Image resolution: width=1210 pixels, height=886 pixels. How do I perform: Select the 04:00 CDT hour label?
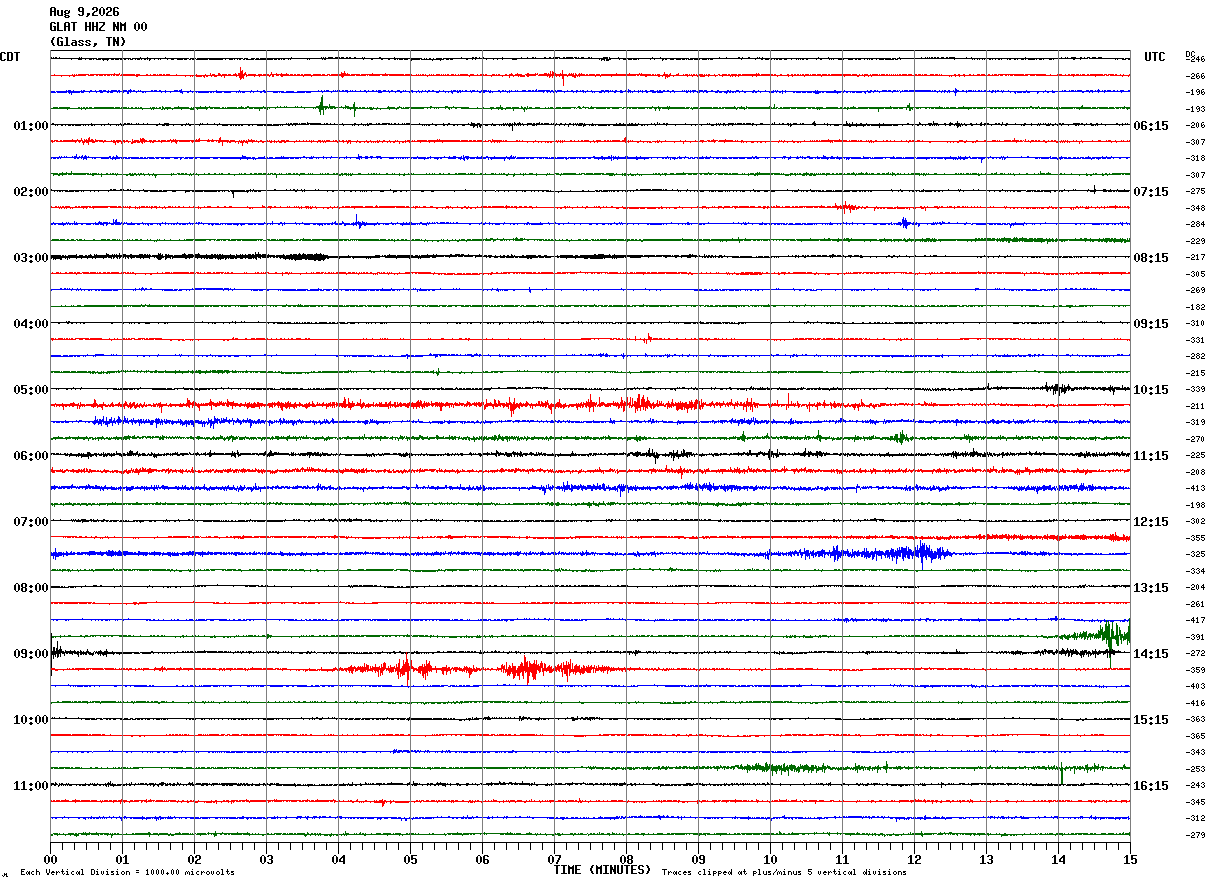click(31, 324)
